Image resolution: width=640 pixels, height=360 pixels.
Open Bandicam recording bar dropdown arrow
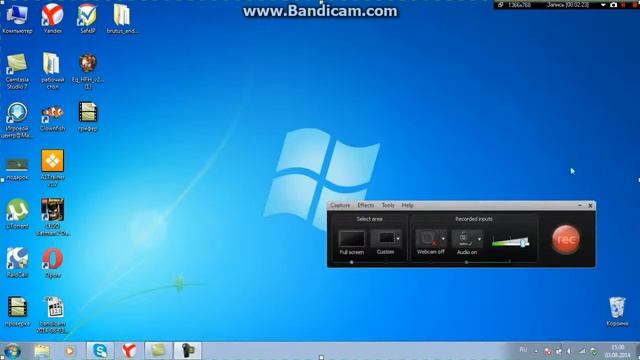coord(603,5)
